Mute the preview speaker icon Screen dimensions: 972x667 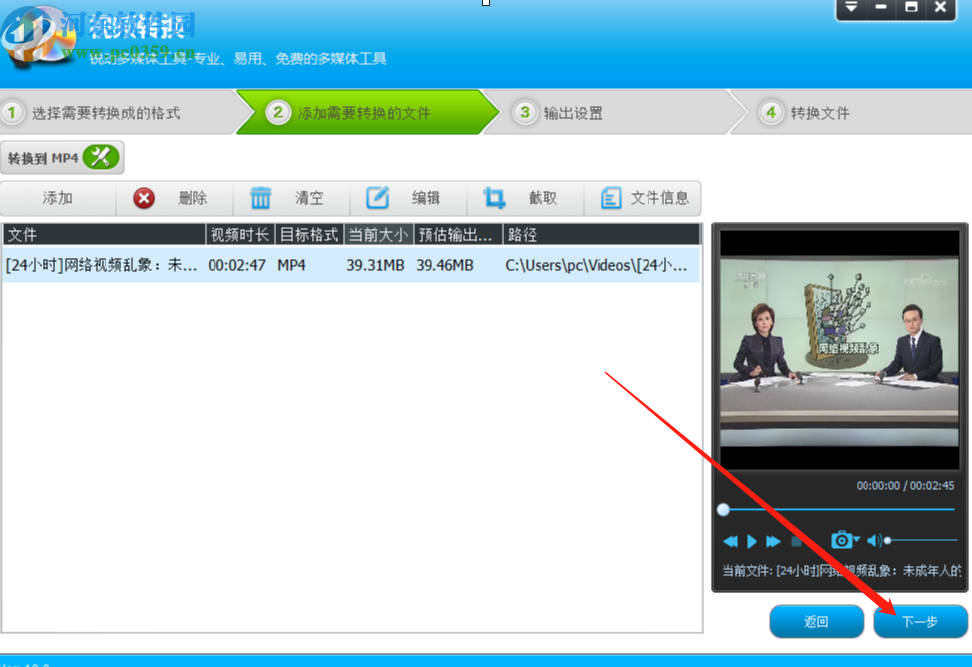pyautogui.click(x=874, y=541)
